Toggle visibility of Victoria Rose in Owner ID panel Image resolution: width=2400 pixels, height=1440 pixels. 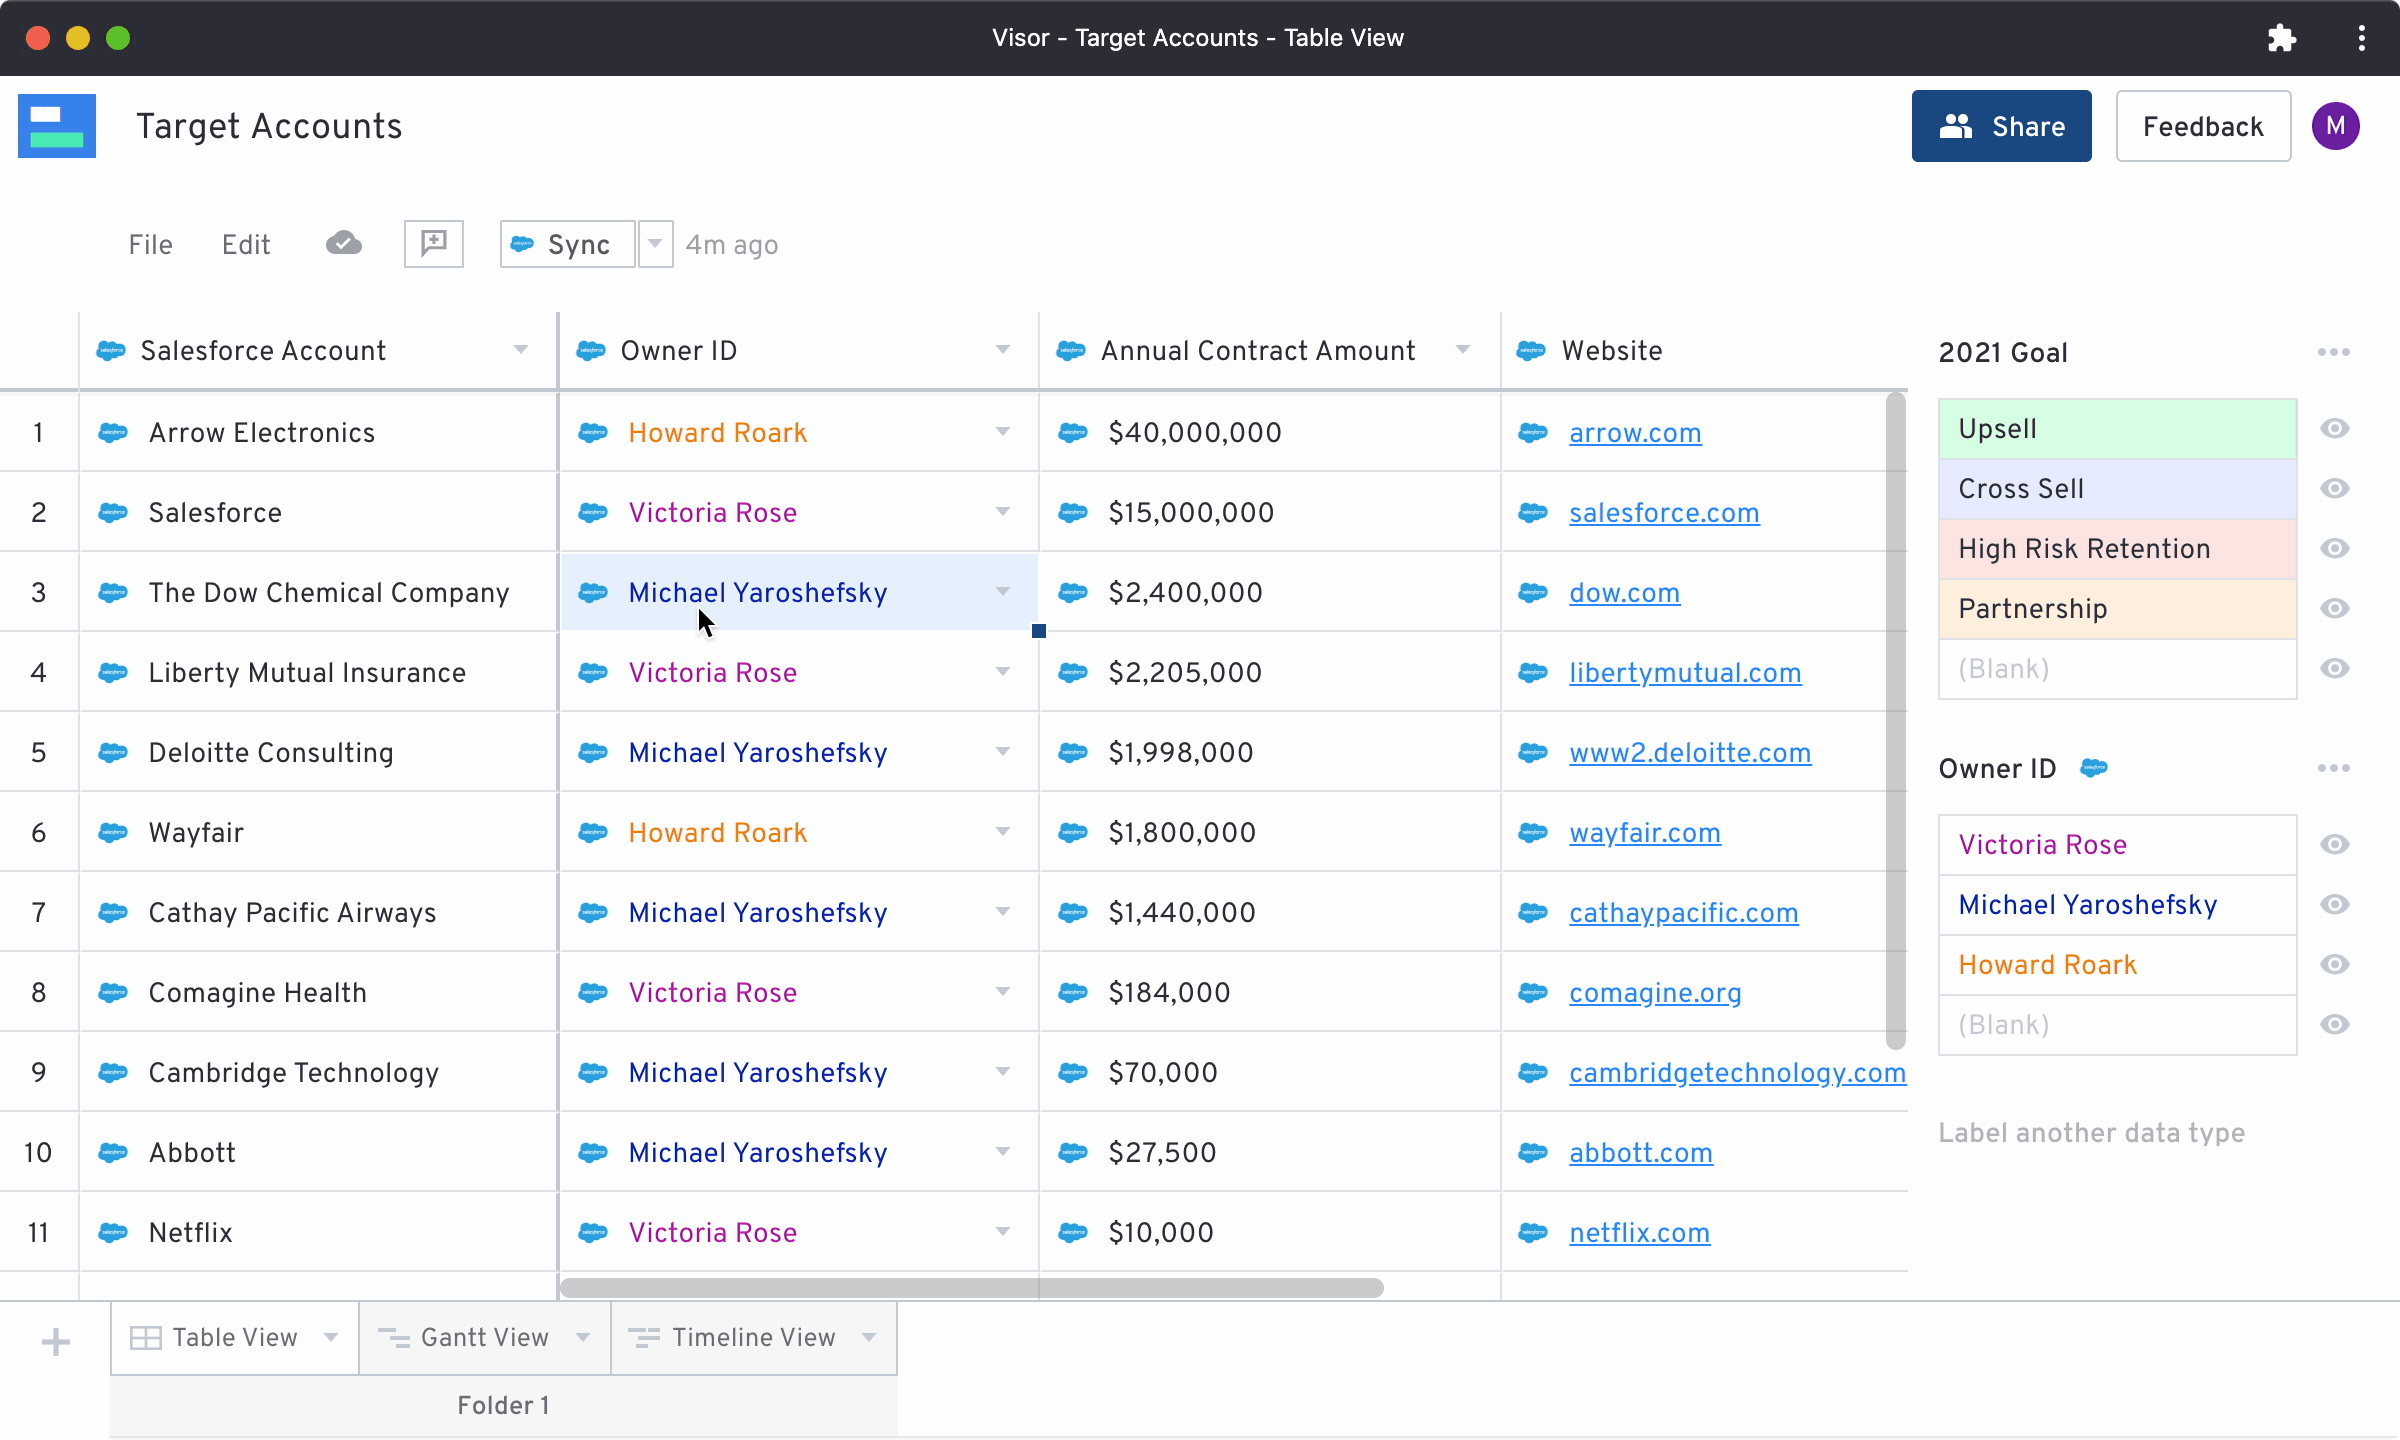click(x=2335, y=844)
